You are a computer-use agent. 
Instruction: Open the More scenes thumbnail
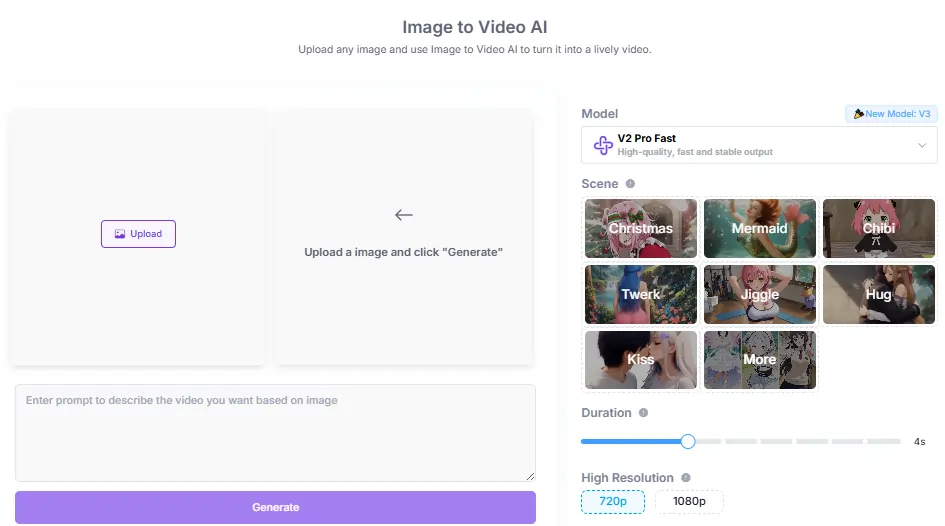pos(759,360)
